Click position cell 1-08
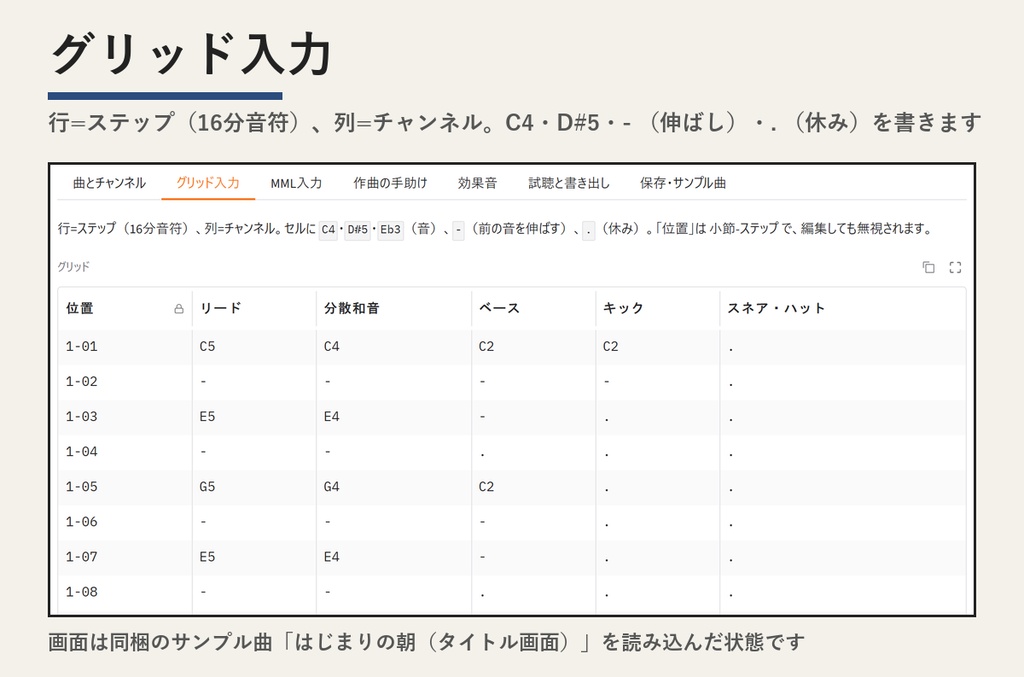 pyautogui.click(x=125, y=592)
